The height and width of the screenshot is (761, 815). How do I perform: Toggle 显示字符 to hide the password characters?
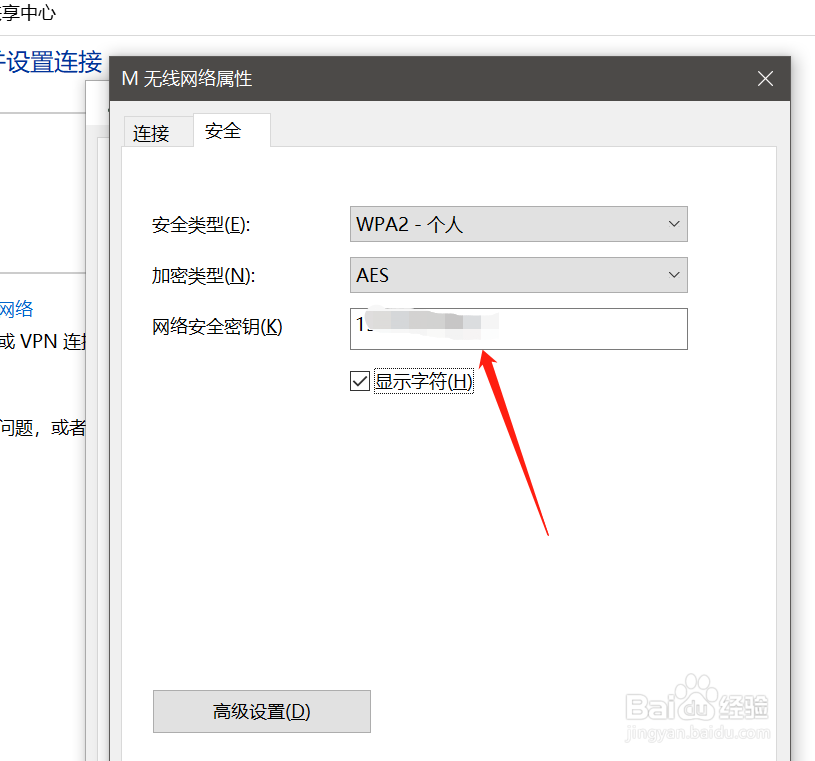(x=359, y=380)
